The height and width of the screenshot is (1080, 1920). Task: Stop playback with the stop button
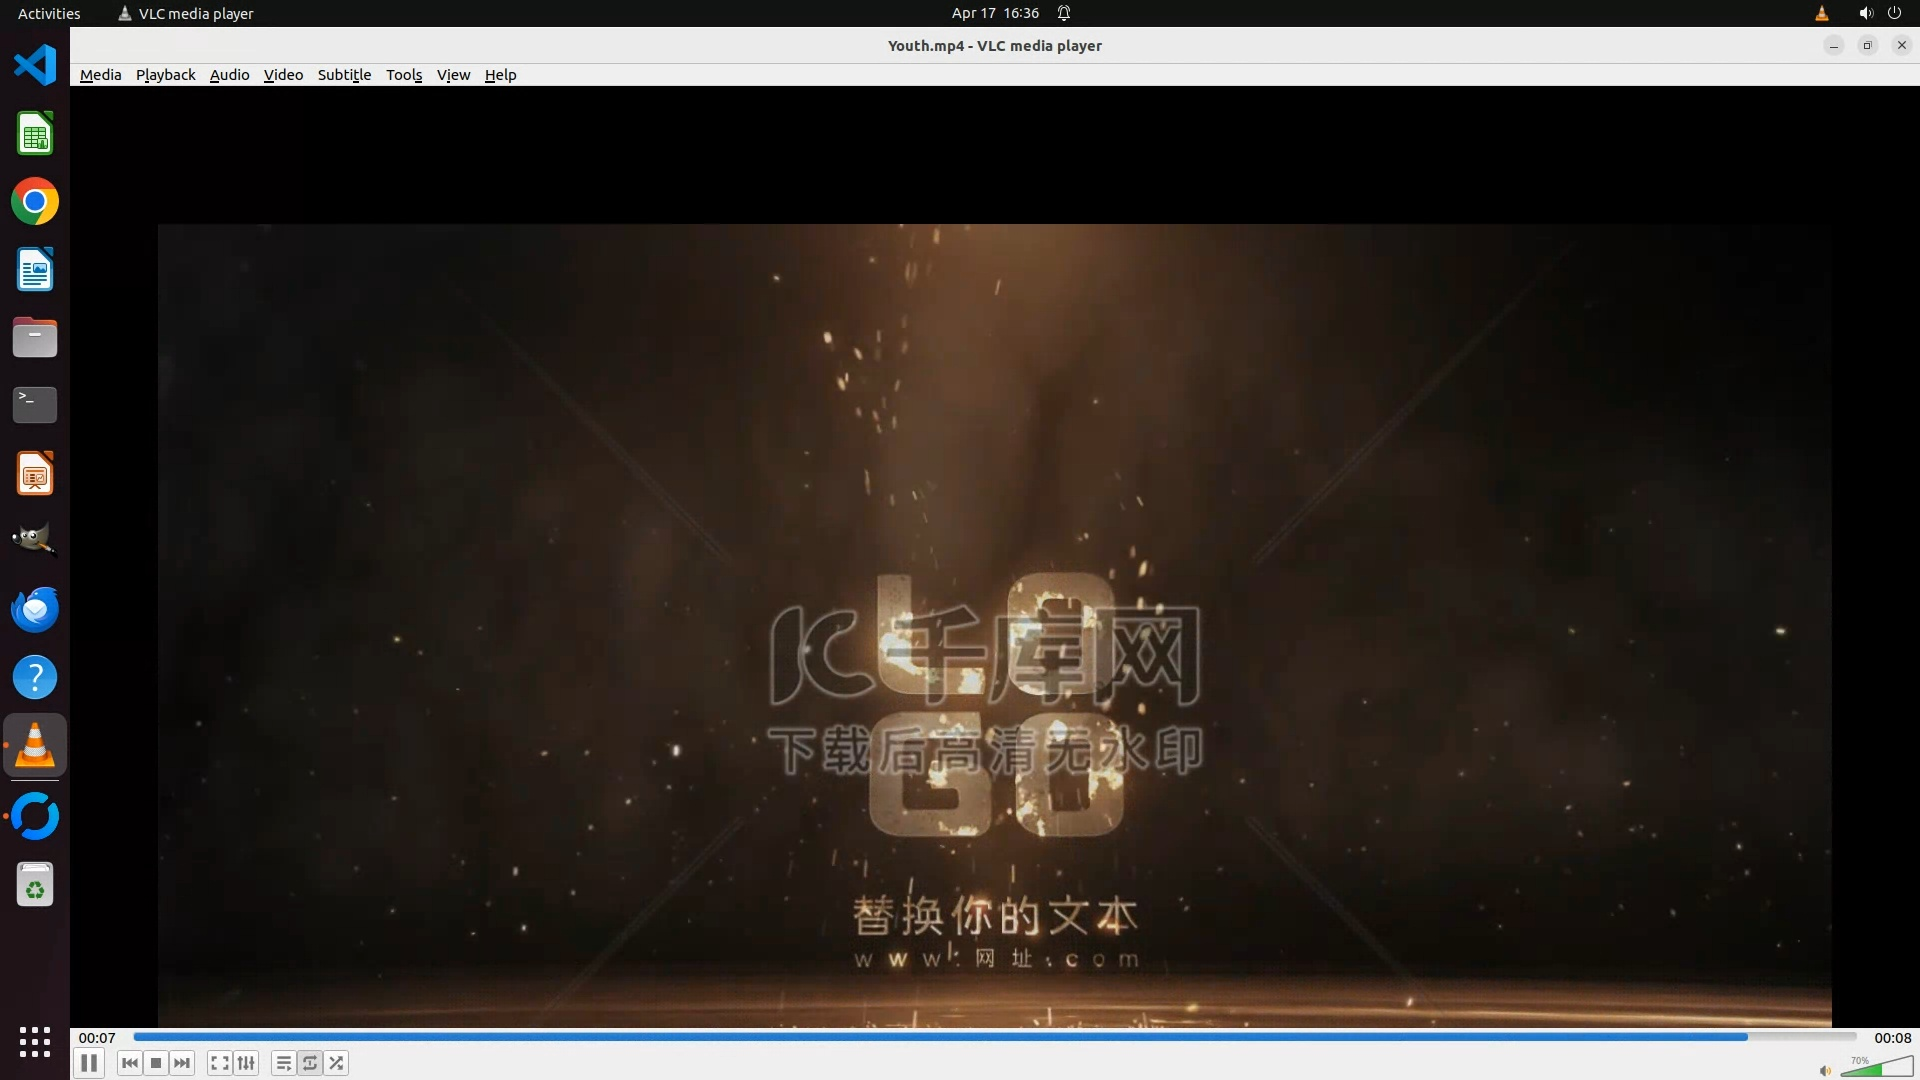click(x=156, y=1063)
